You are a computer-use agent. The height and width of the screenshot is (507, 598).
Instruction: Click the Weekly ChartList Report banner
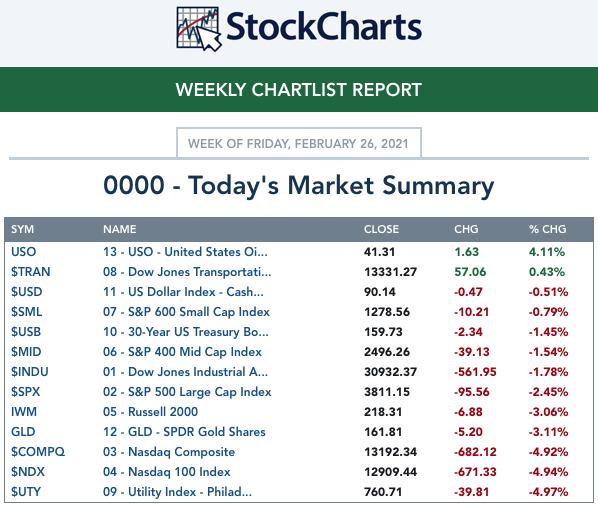(299, 90)
